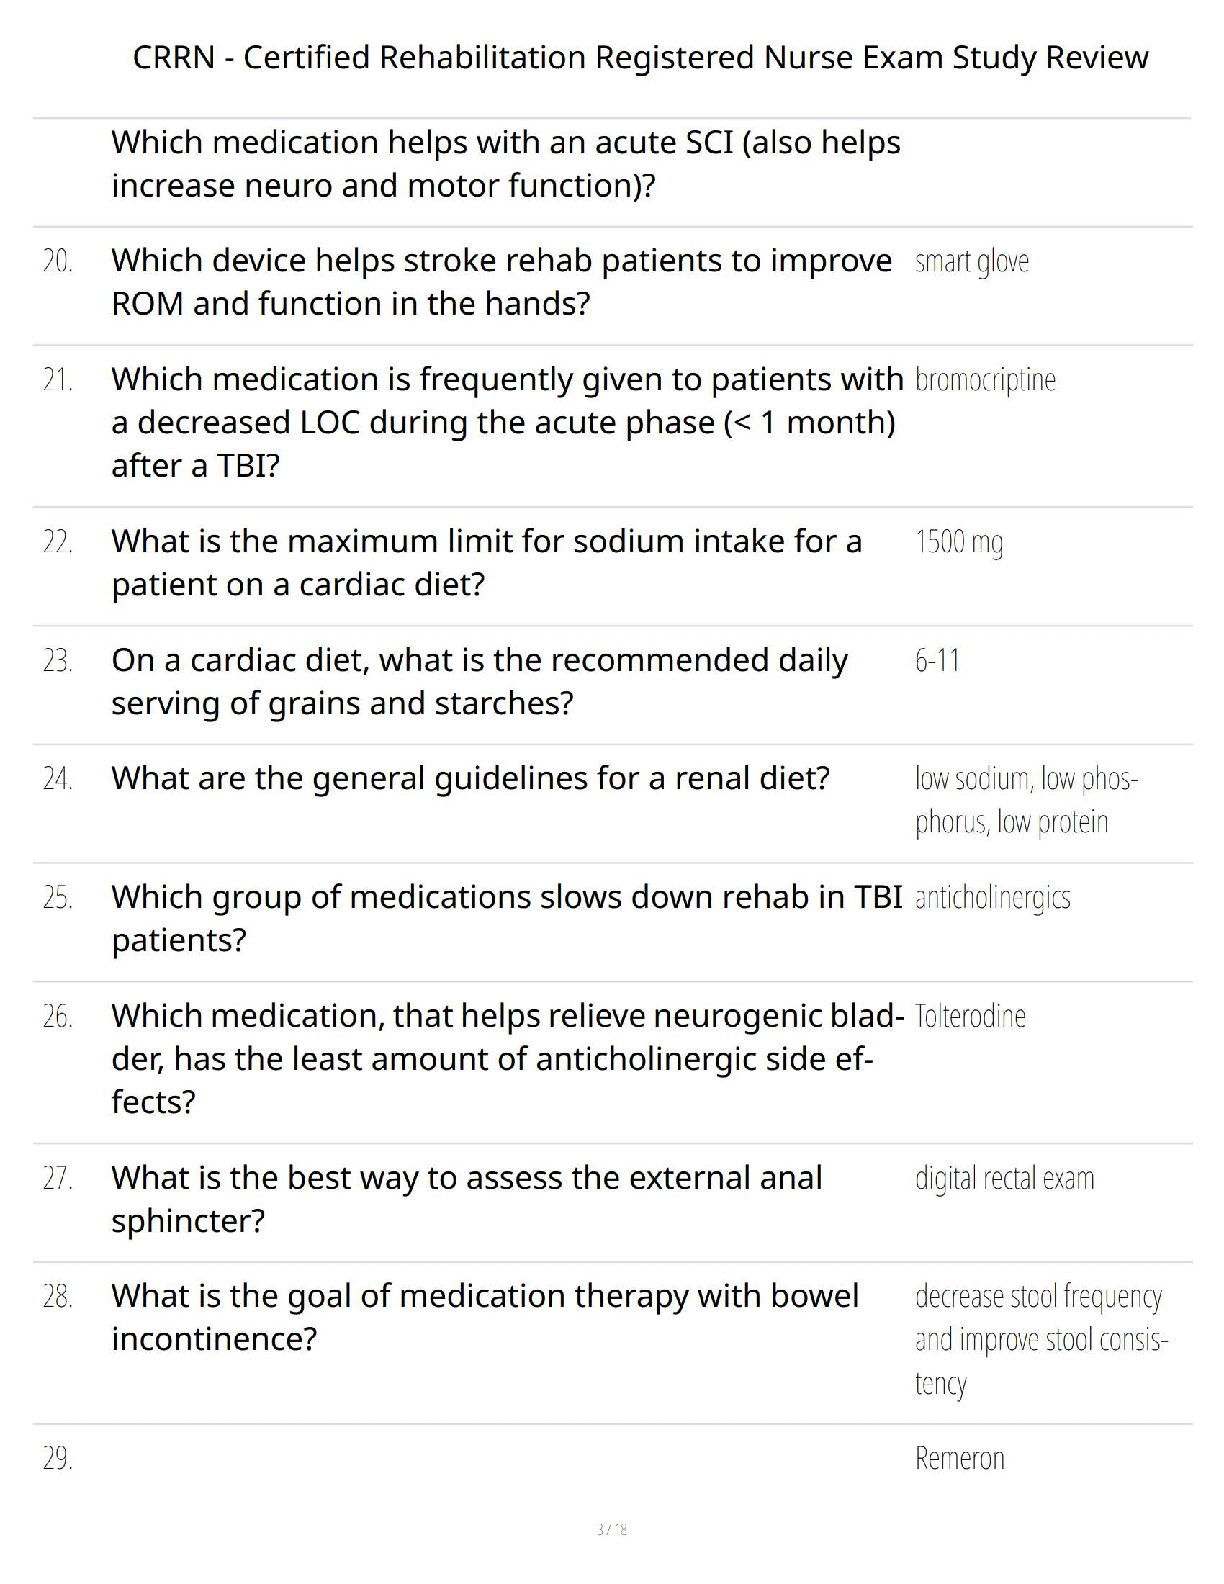Click the answer 'Tolterodine'

[x=970, y=1017]
